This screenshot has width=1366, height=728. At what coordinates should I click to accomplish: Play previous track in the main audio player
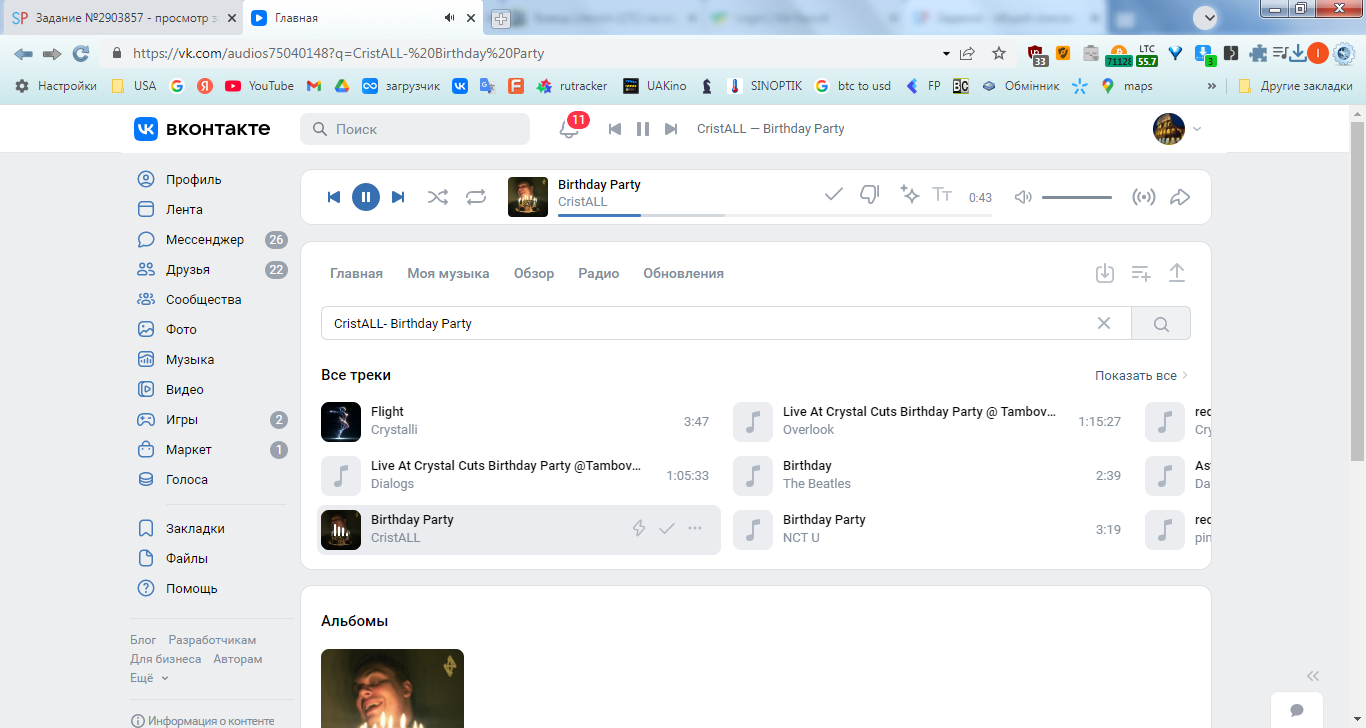point(334,197)
